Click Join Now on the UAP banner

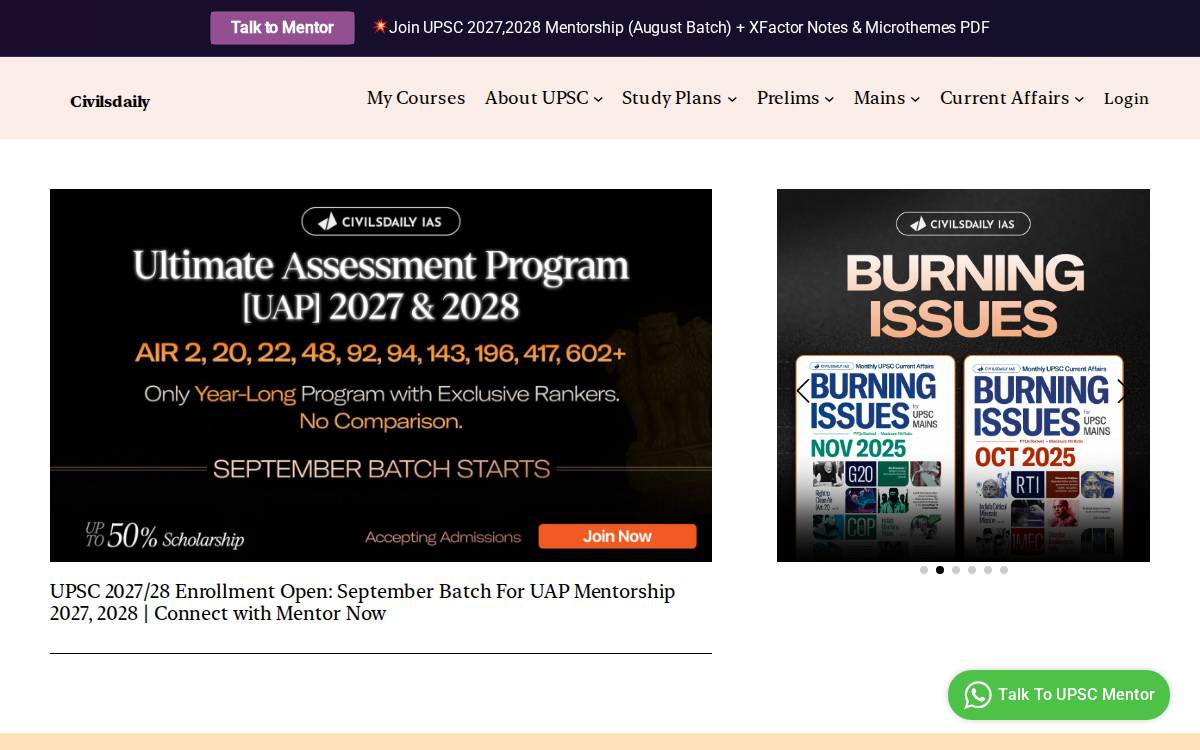coord(617,536)
